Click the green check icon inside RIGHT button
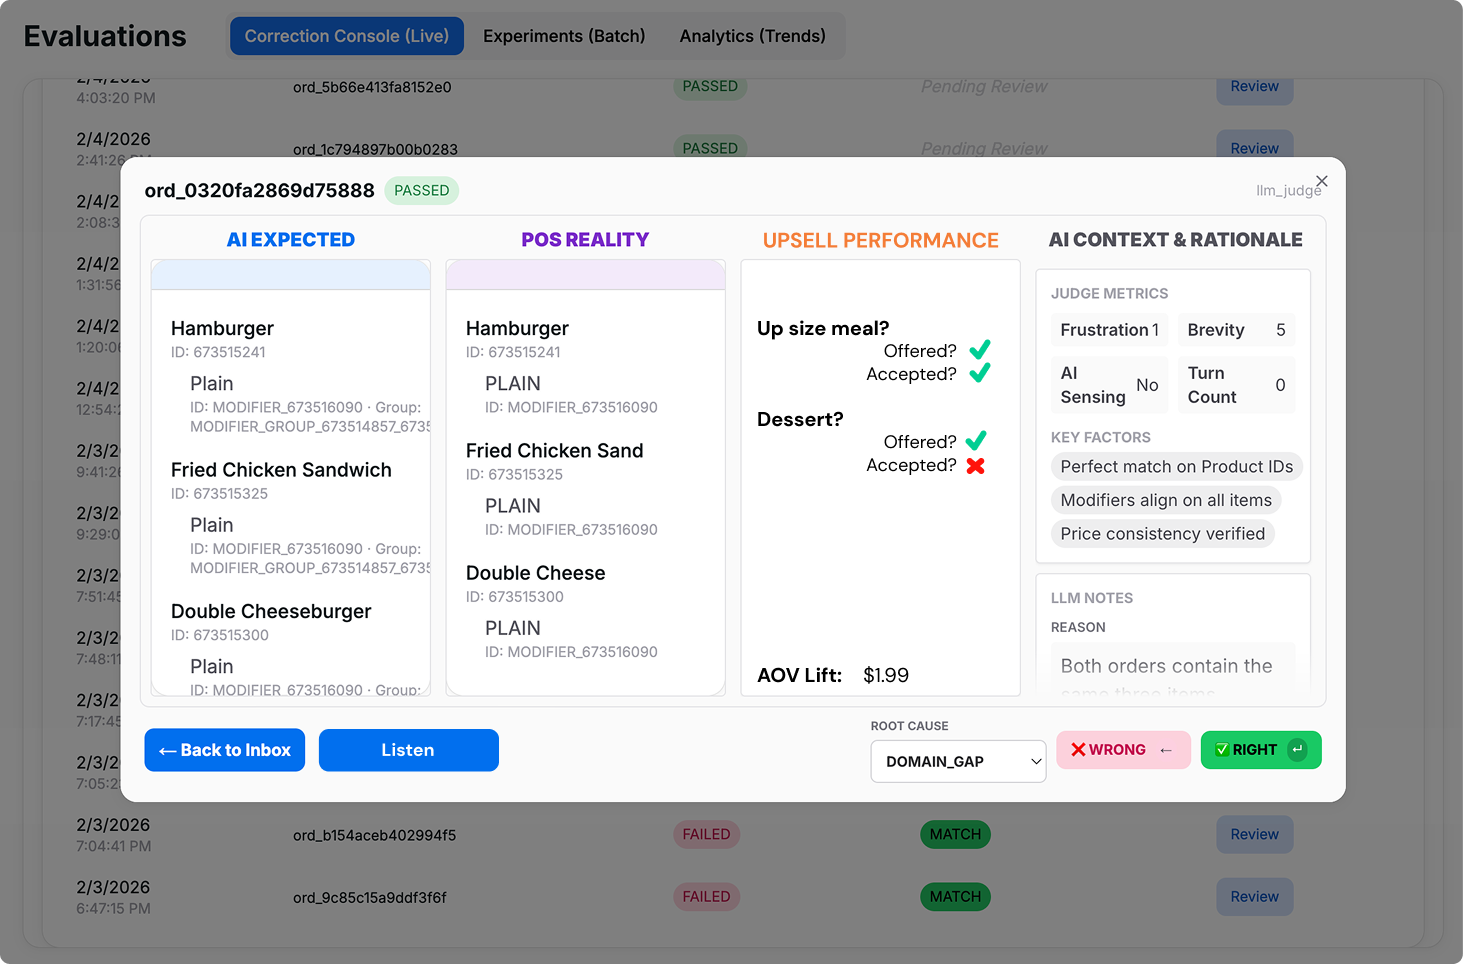The height and width of the screenshot is (964, 1463). [x=1222, y=749]
